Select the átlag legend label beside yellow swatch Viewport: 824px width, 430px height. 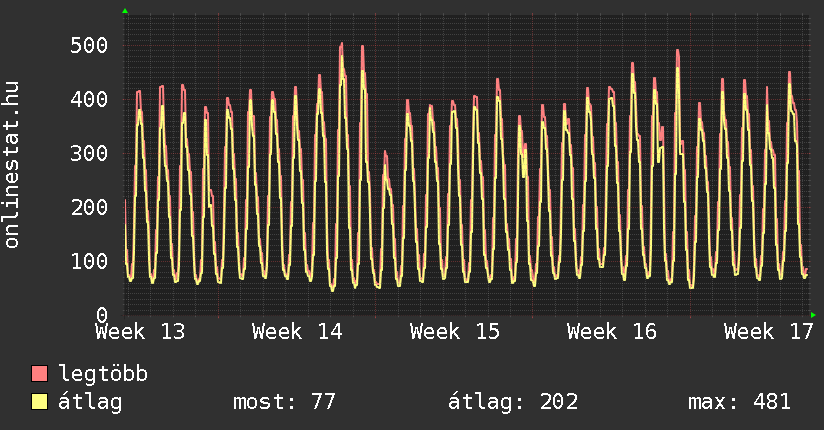90,402
